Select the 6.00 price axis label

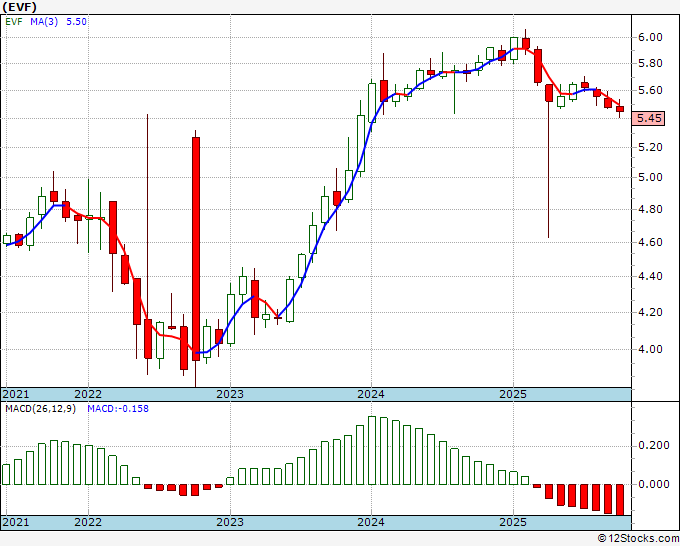pyautogui.click(x=650, y=37)
